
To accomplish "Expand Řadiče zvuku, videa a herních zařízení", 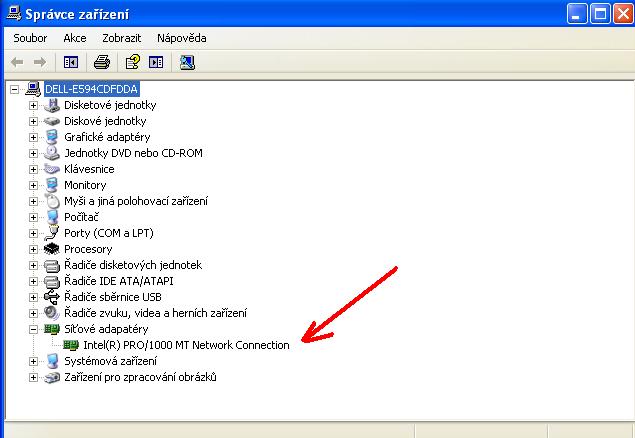I will [33, 313].
